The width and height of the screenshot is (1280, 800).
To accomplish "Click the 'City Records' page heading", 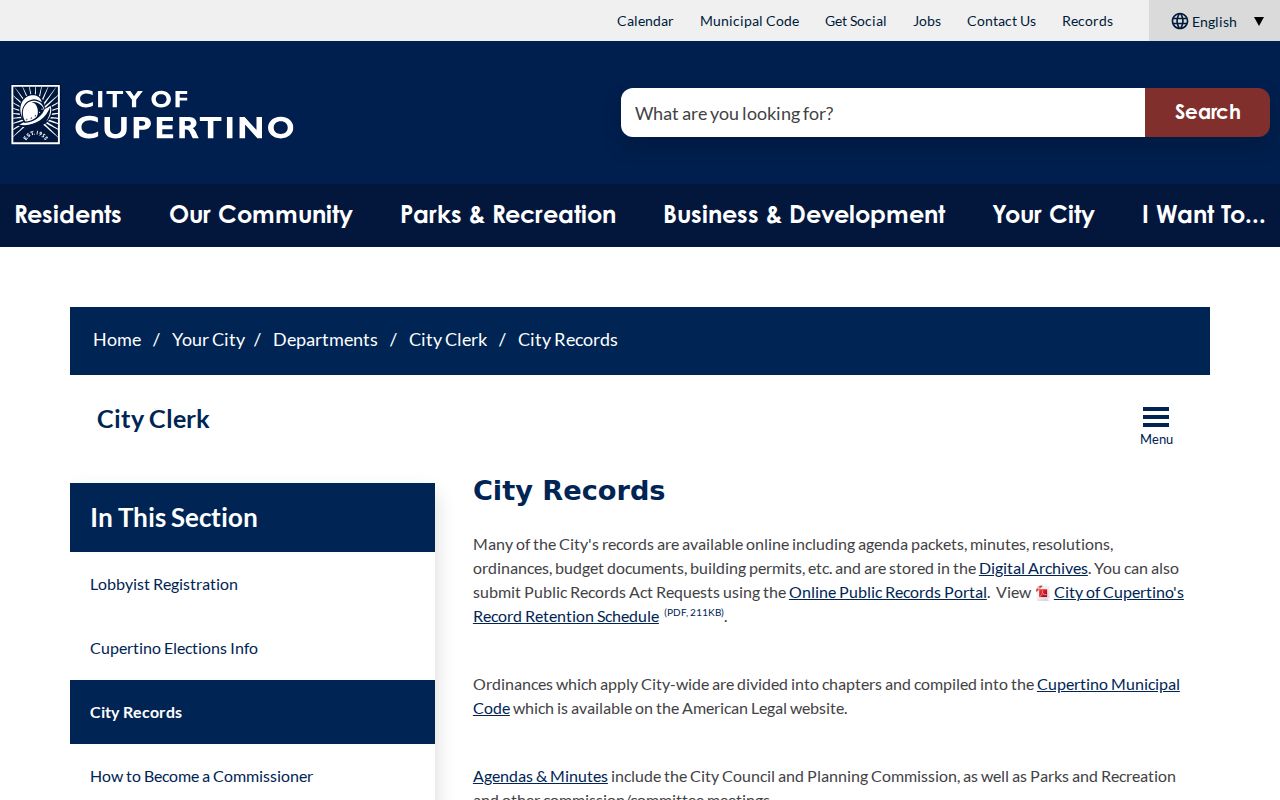I will point(569,490).
